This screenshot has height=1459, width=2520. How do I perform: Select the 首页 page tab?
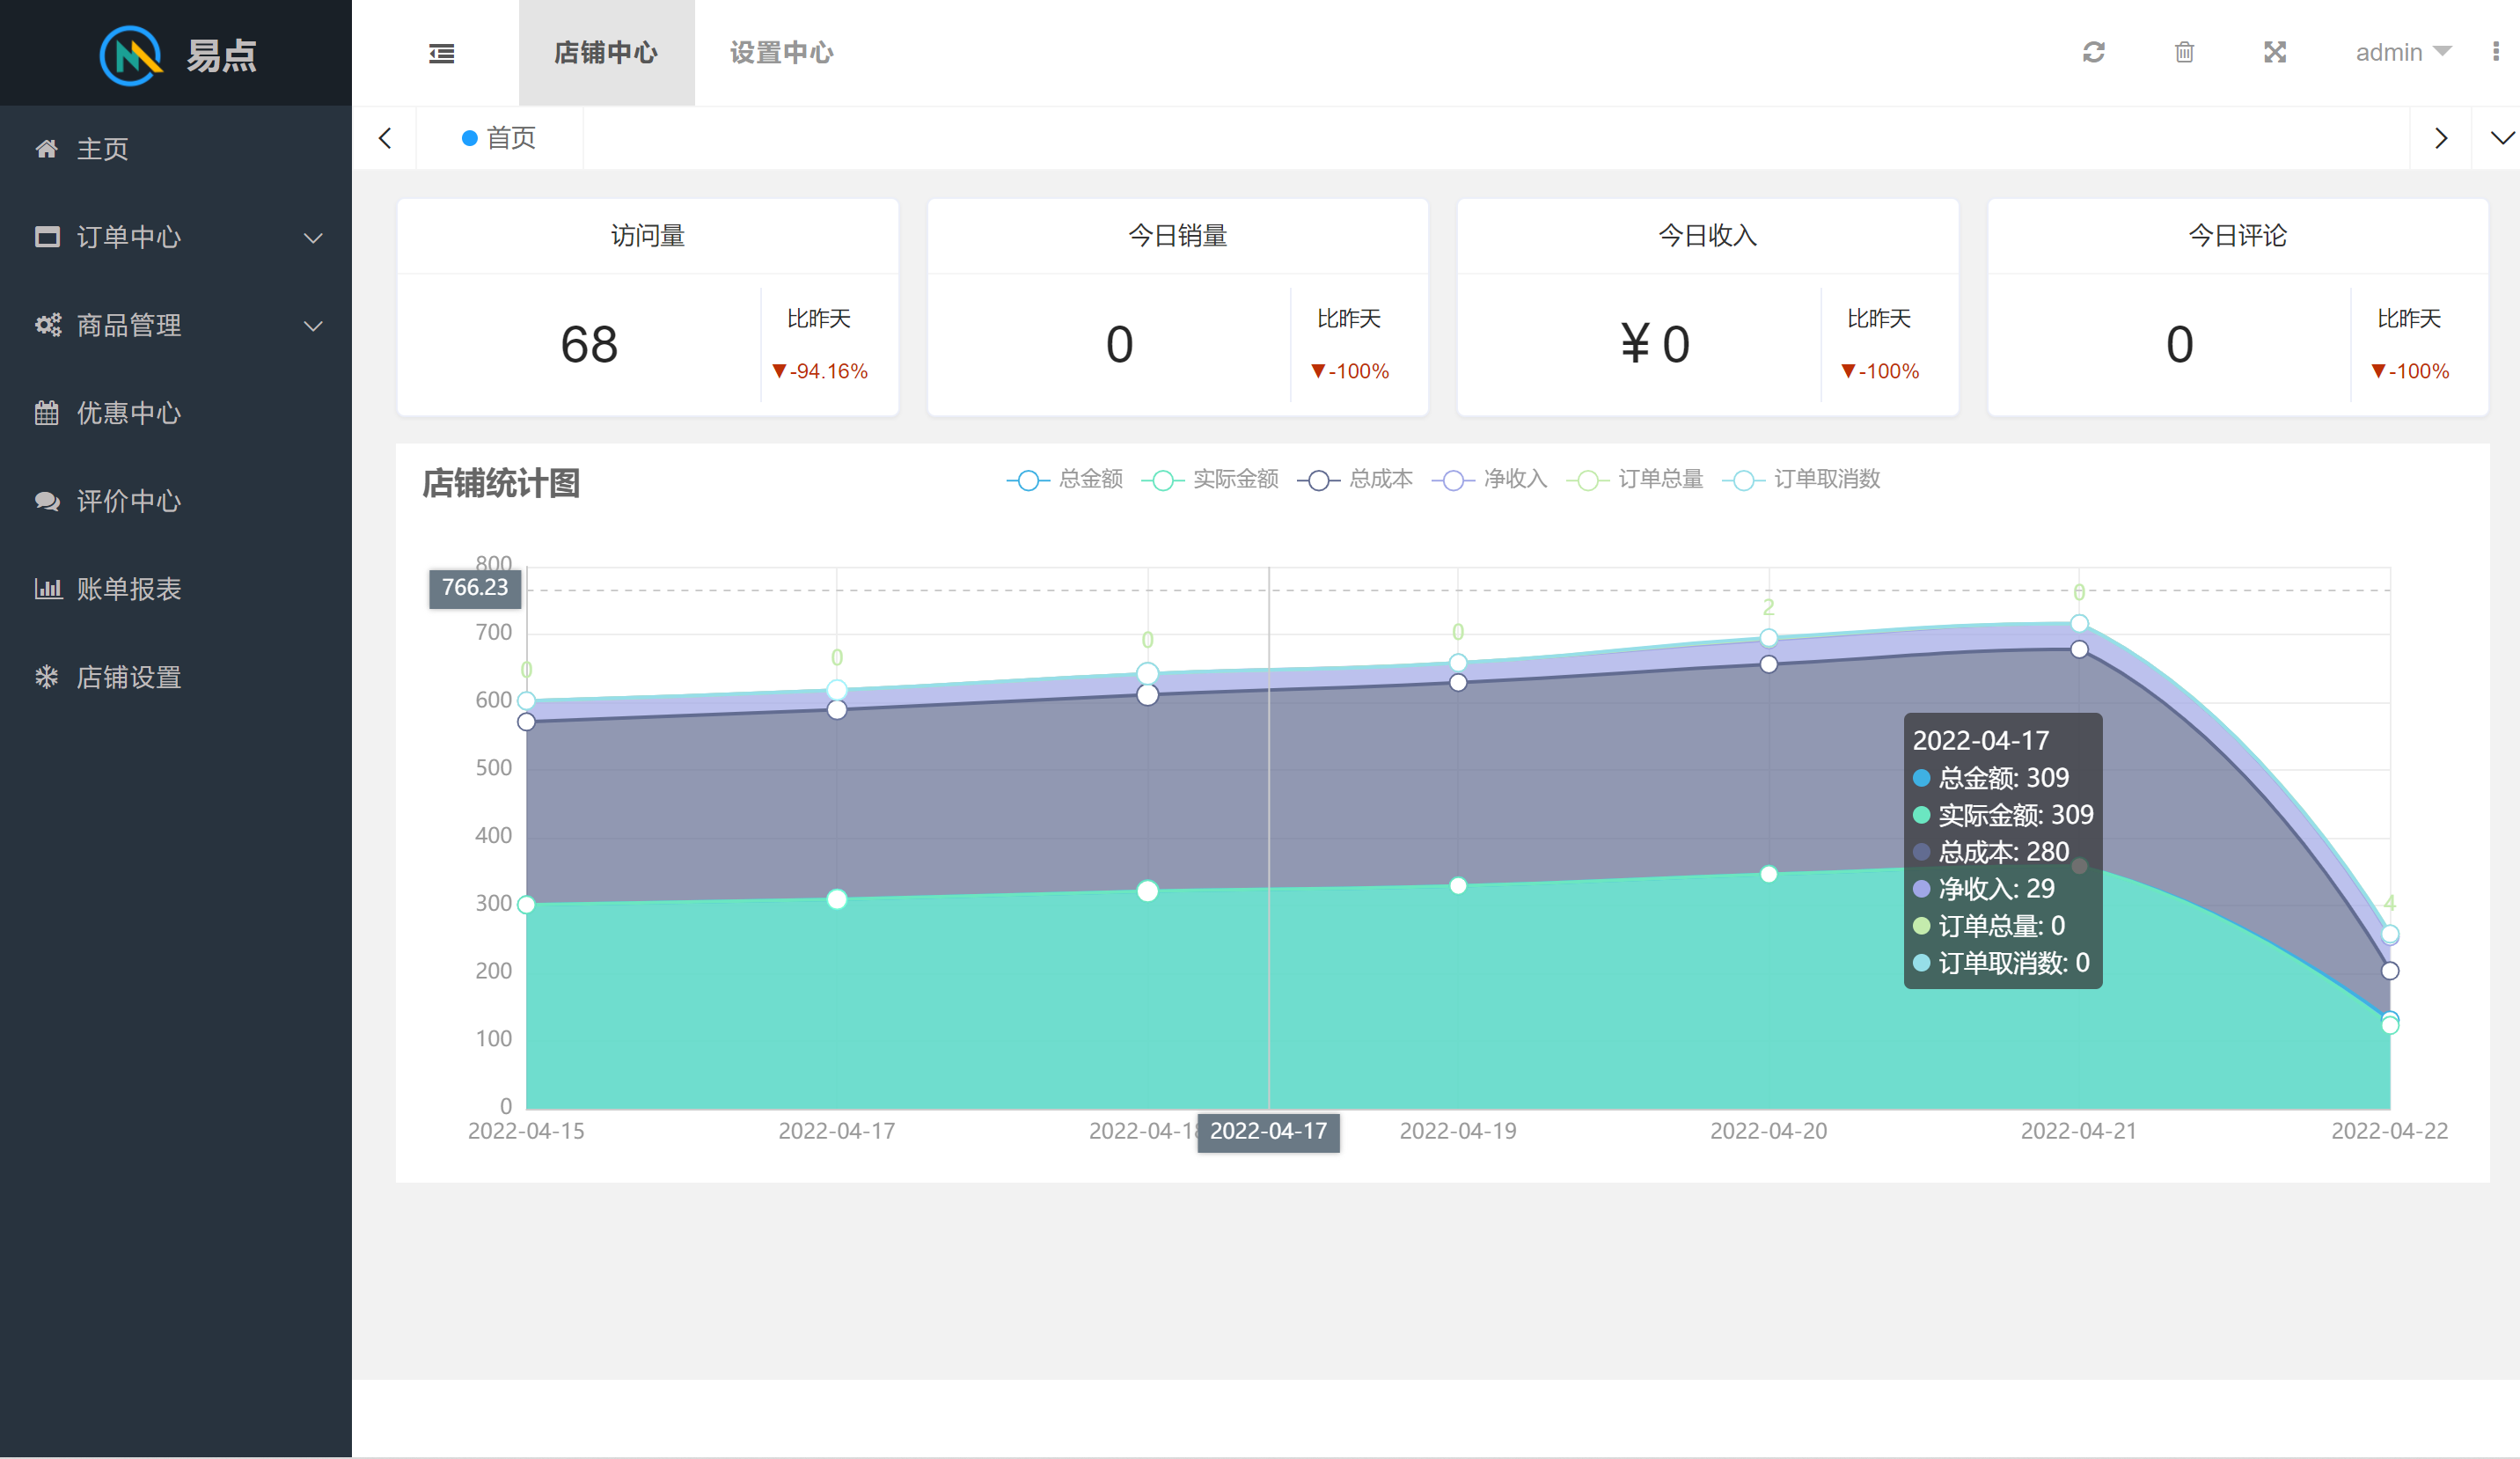point(499,138)
